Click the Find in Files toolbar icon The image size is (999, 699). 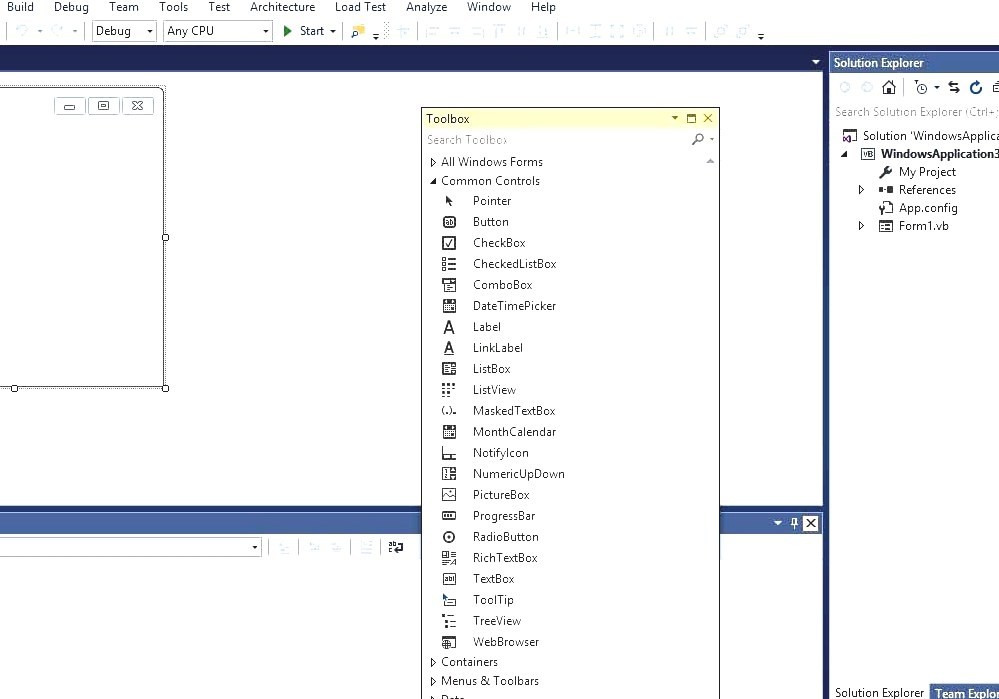click(358, 31)
